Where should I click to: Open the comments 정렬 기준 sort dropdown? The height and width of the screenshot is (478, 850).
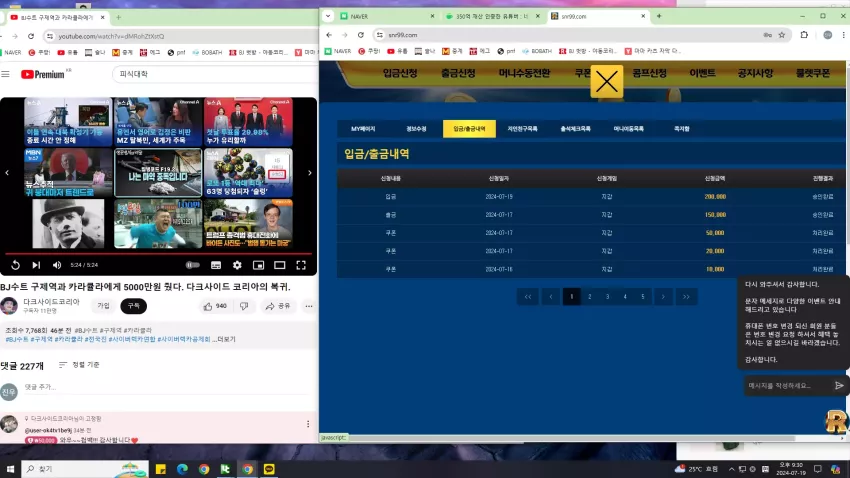pos(79,365)
